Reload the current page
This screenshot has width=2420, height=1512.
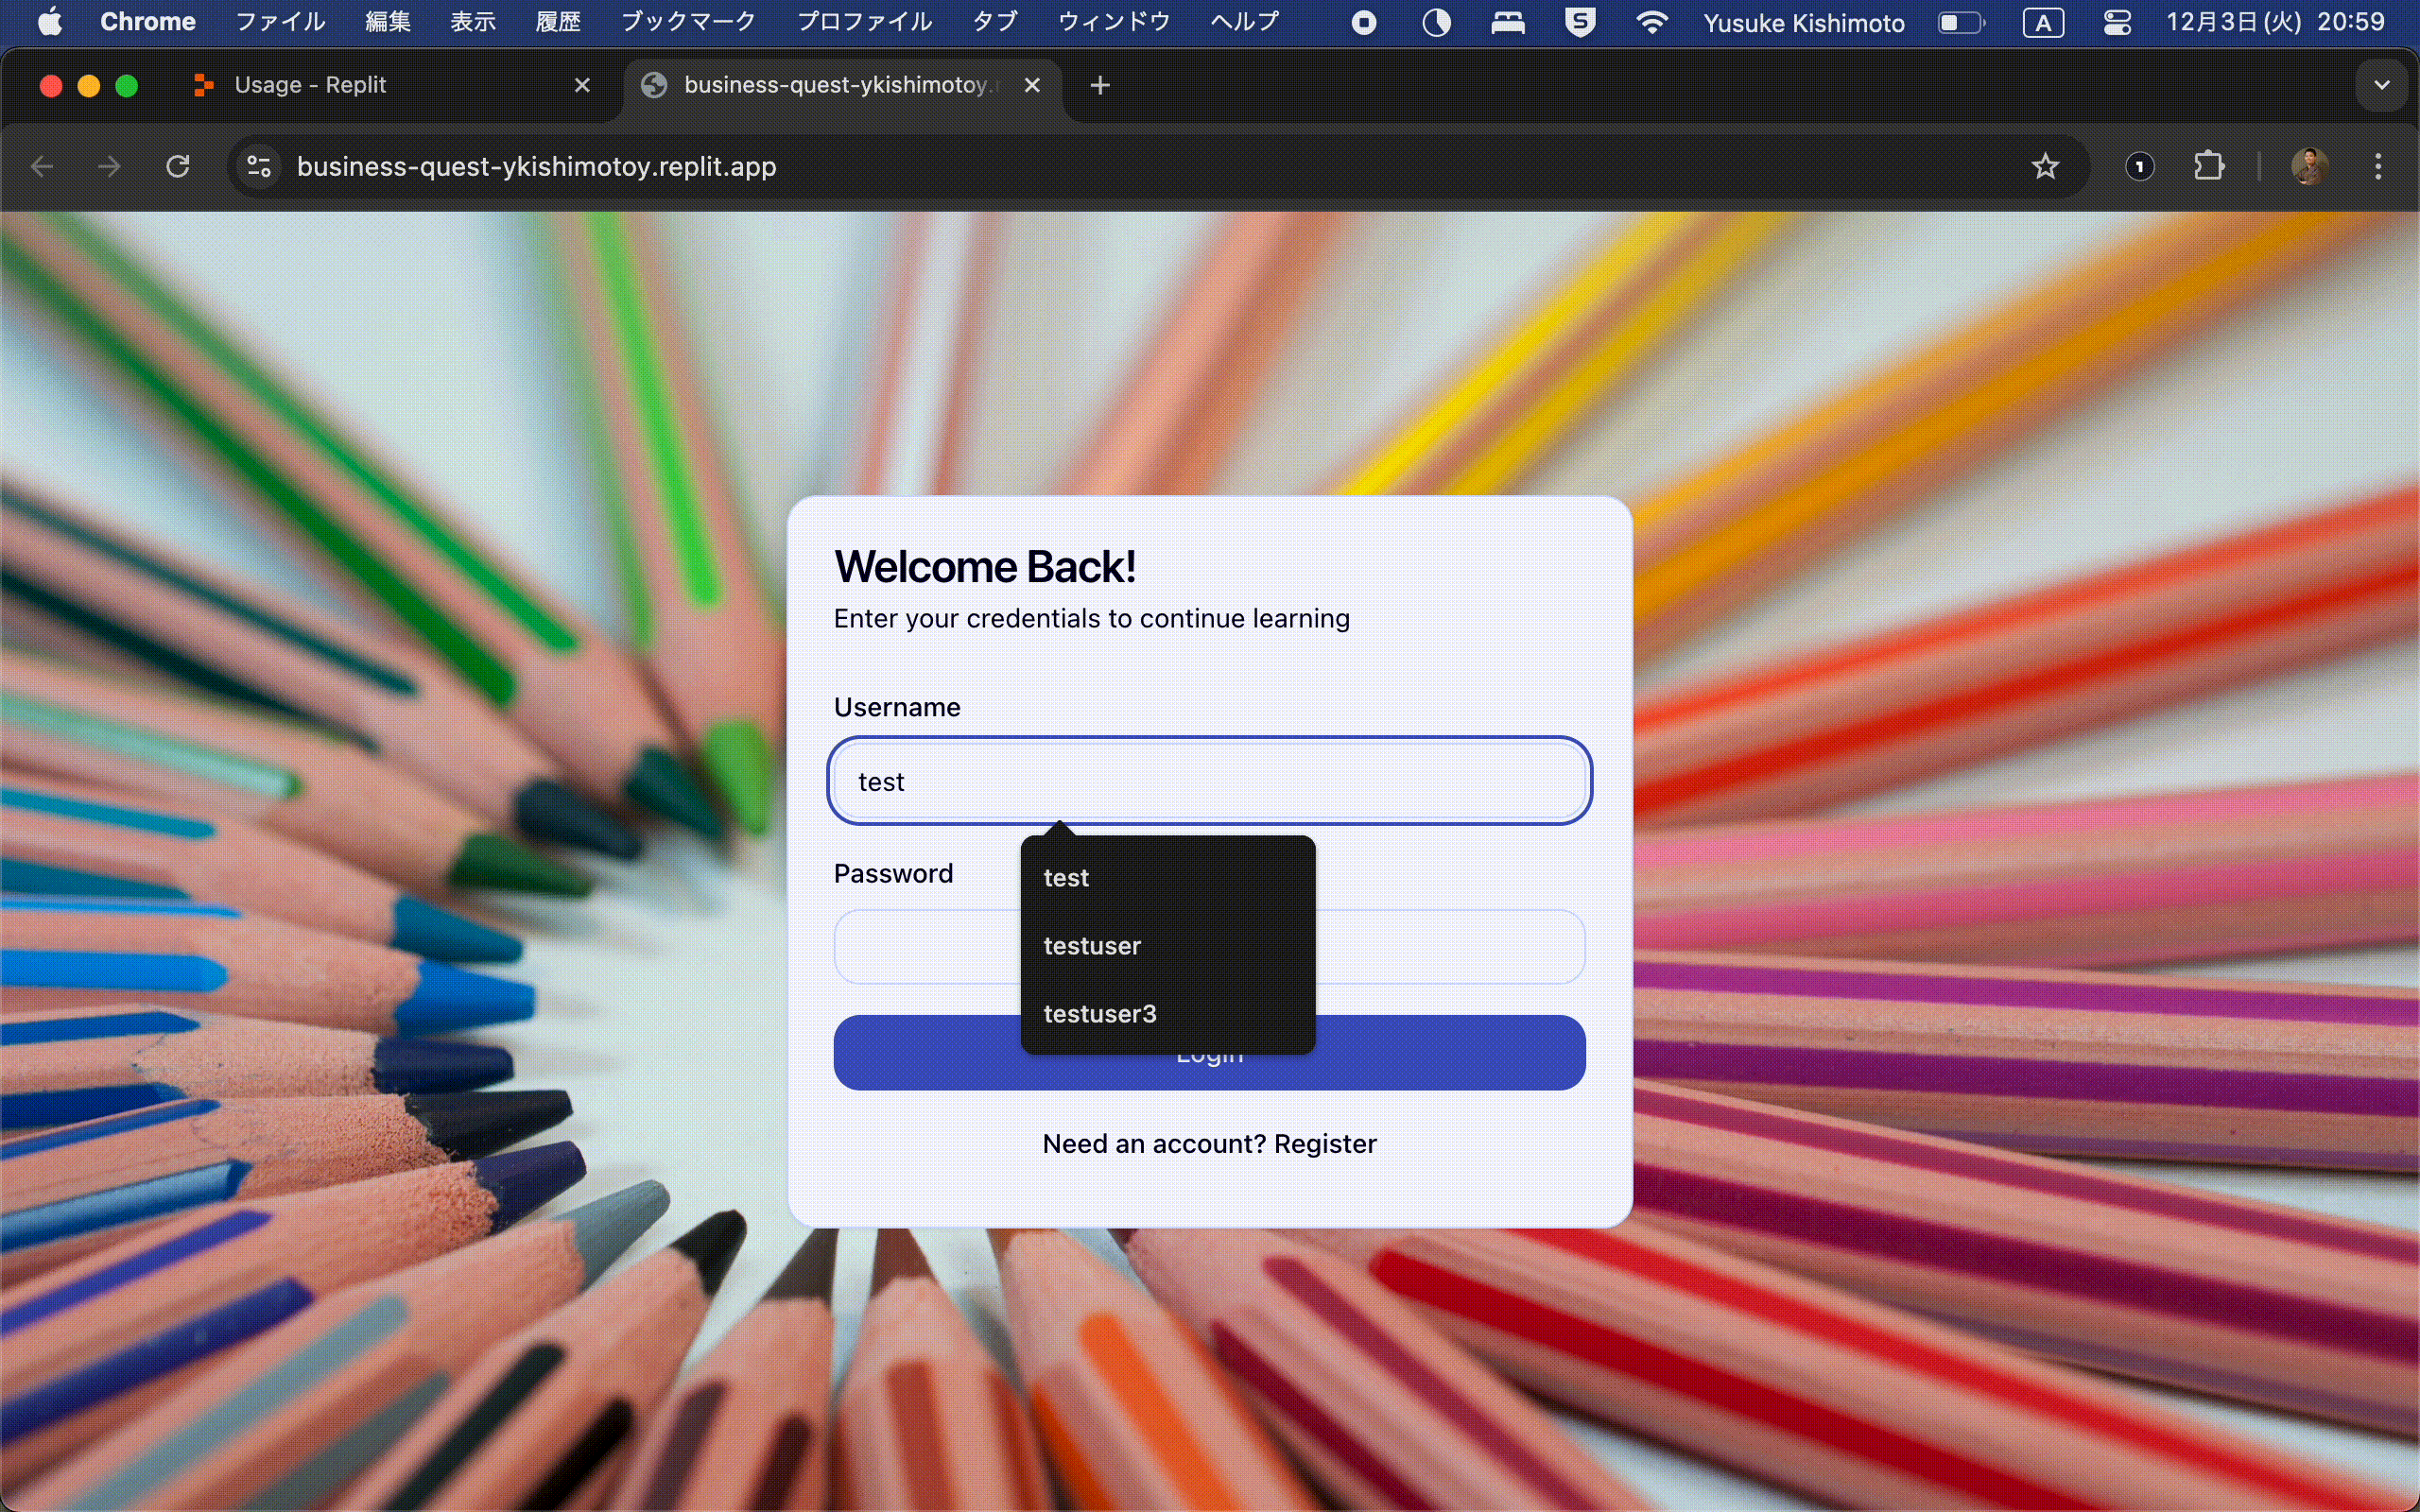click(x=178, y=166)
